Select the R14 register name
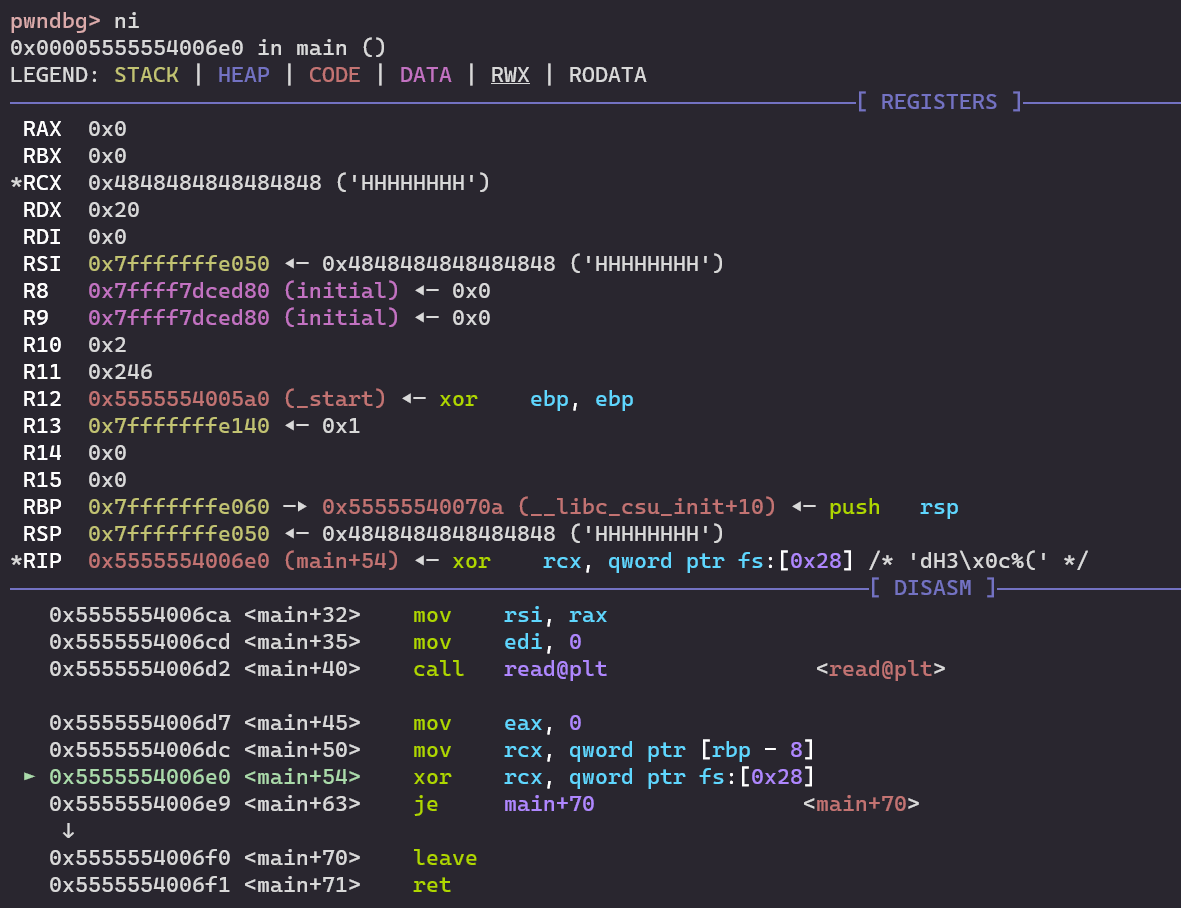The width and height of the screenshot is (1181, 908). point(42,453)
